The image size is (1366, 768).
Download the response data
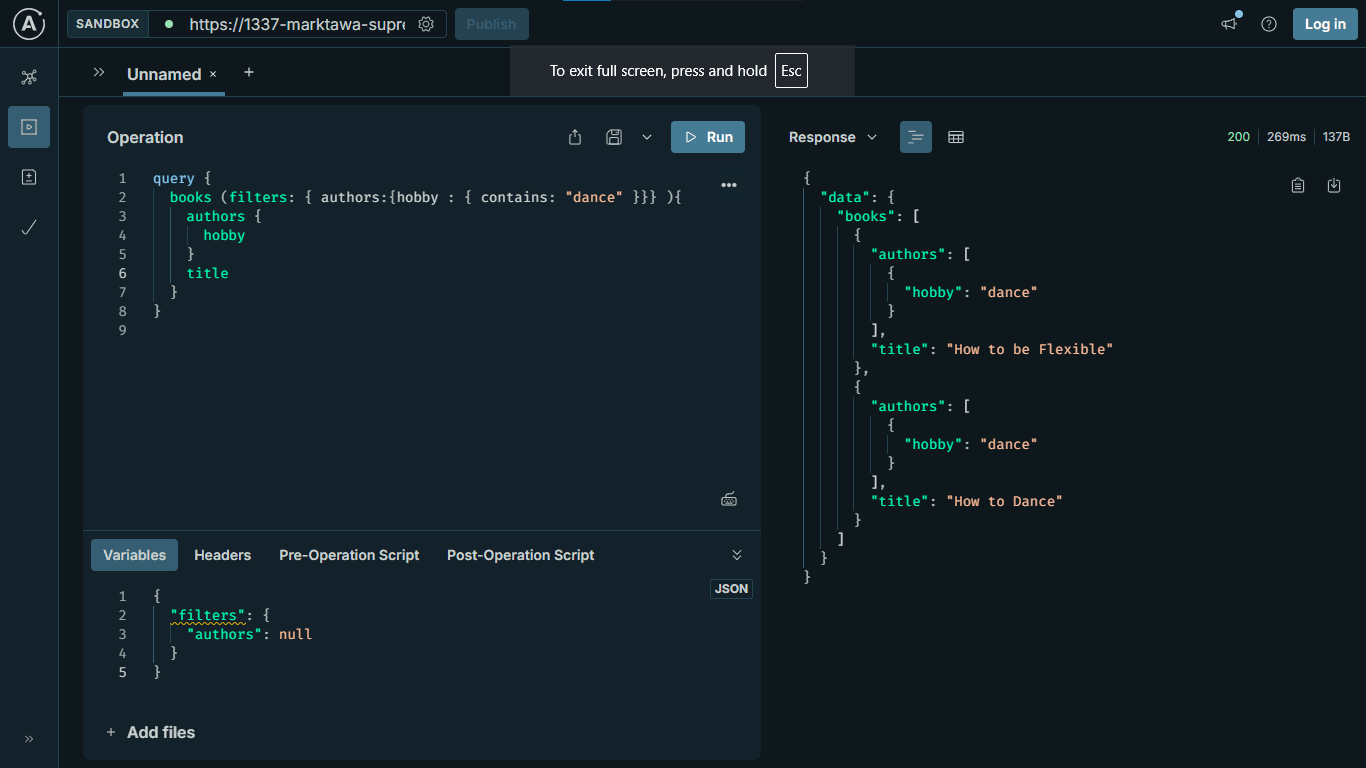click(1333, 185)
